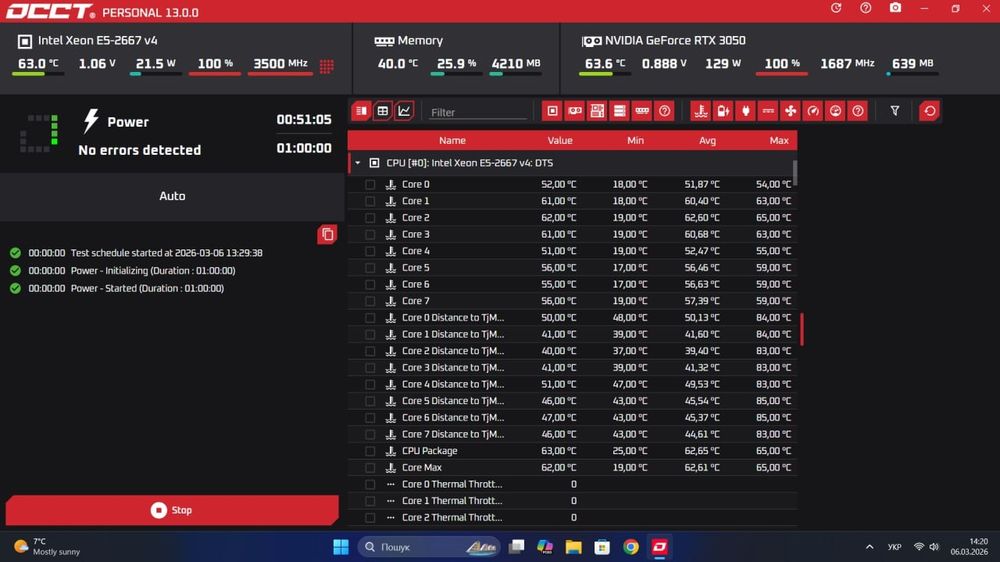This screenshot has height=562, width=1000.
Task: Tick the checkbox for the Core 5 row
Action: click(x=370, y=267)
